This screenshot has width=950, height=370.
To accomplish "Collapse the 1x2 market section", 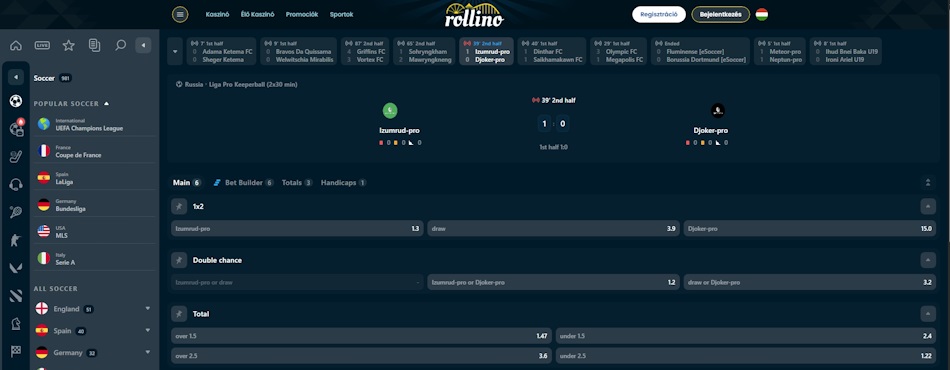I will [928, 206].
